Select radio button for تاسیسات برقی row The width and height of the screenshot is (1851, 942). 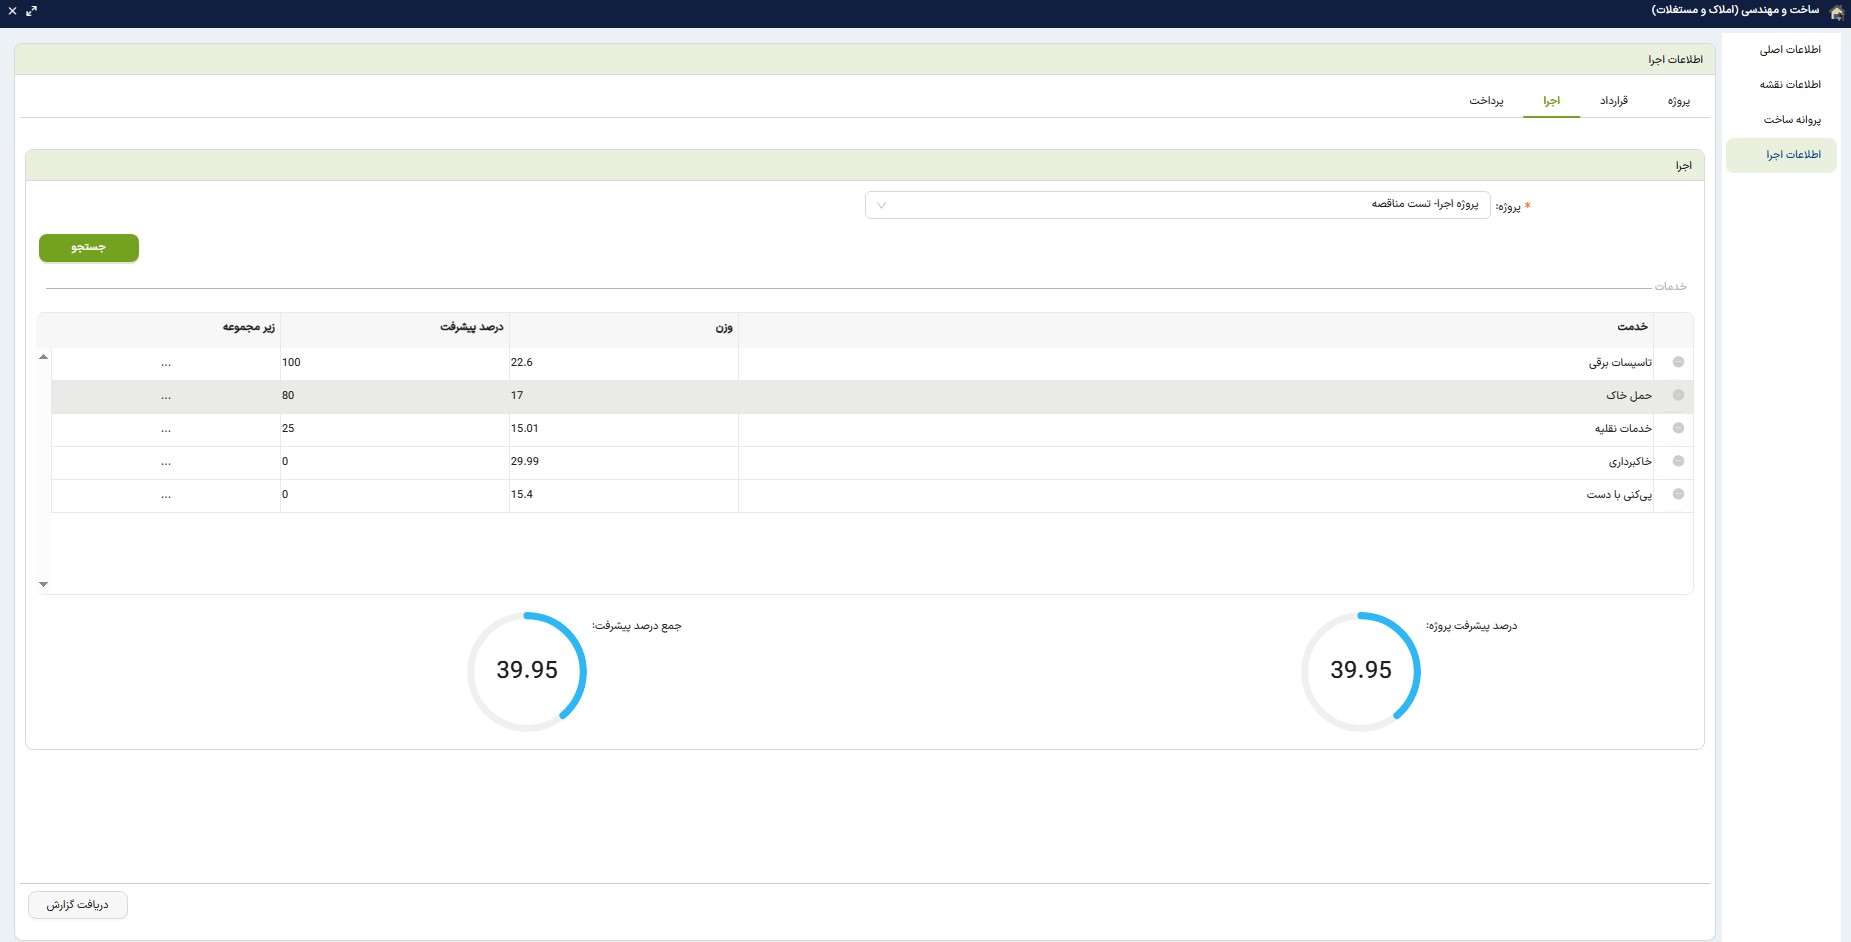[x=1678, y=363]
